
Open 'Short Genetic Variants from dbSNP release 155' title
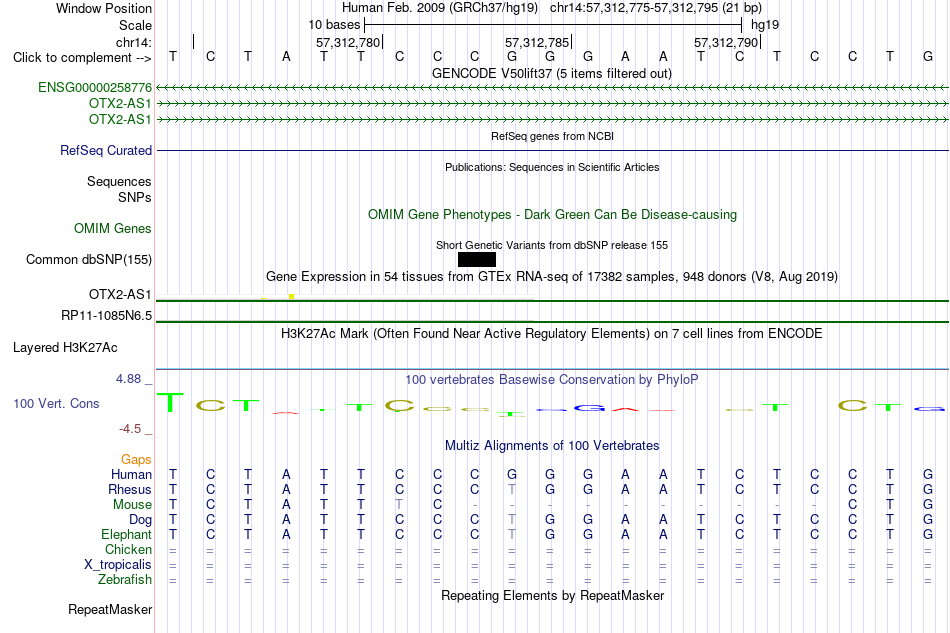(552, 245)
